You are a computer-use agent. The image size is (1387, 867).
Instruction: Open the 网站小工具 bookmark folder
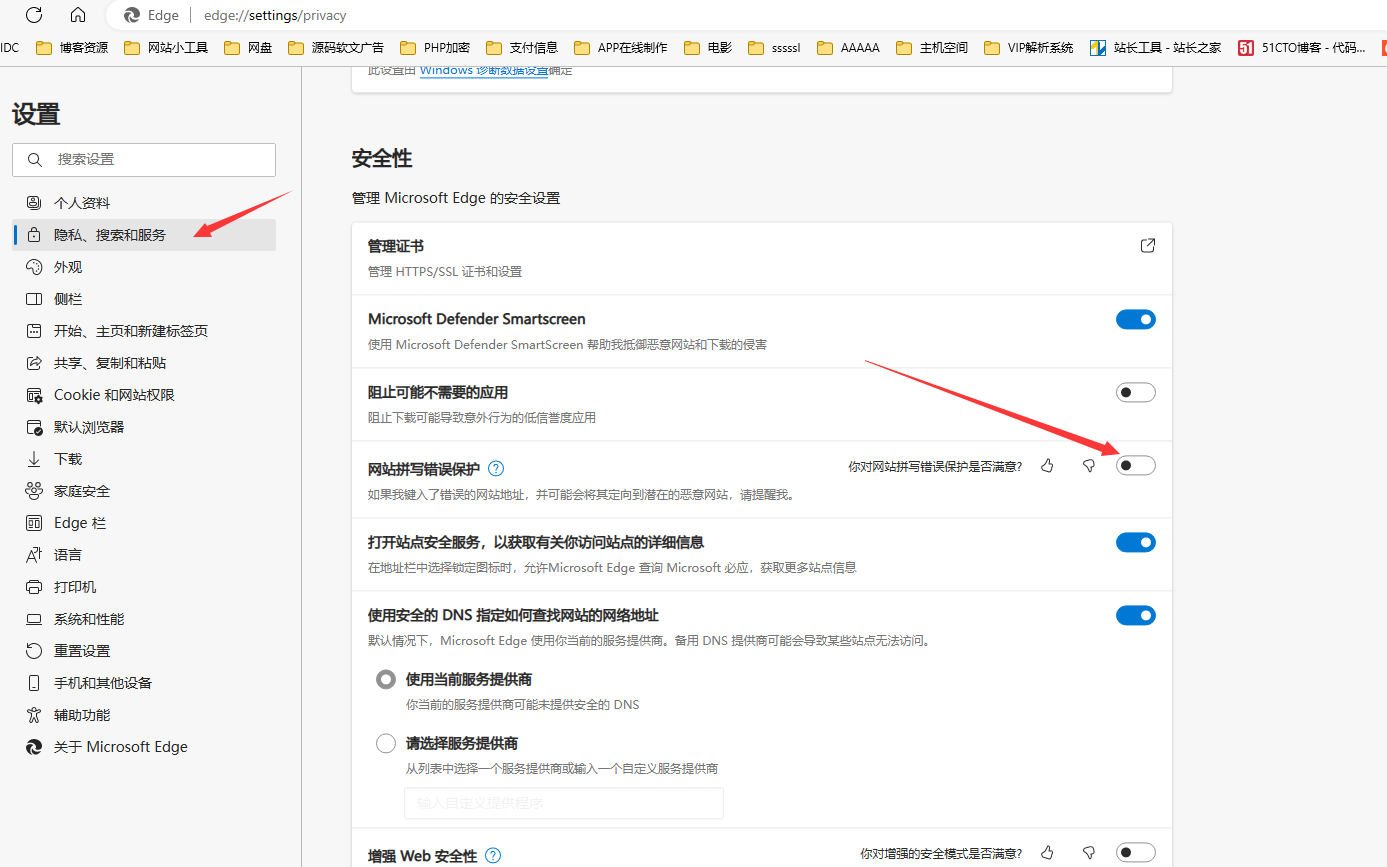point(166,47)
